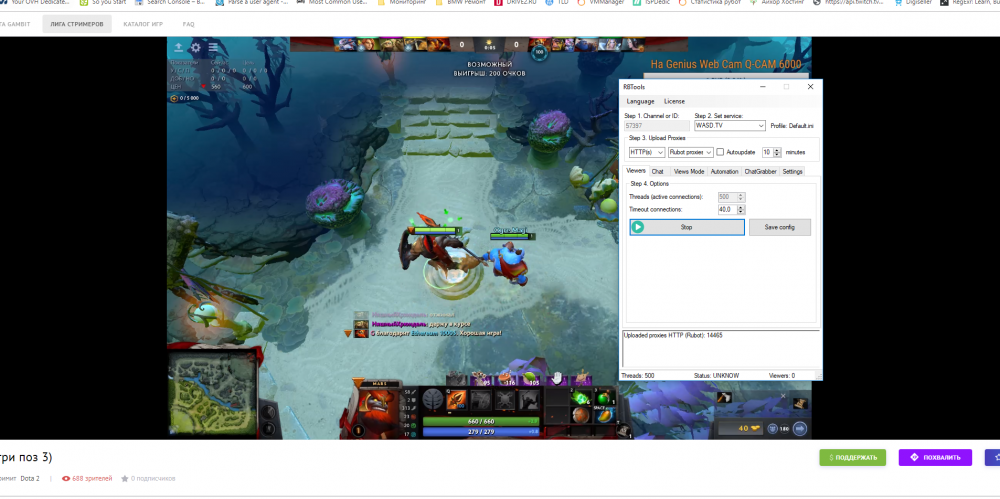Select the first orange spear ability icon
The image size is (1000, 499).
pyautogui.click(x=454, y=400)
